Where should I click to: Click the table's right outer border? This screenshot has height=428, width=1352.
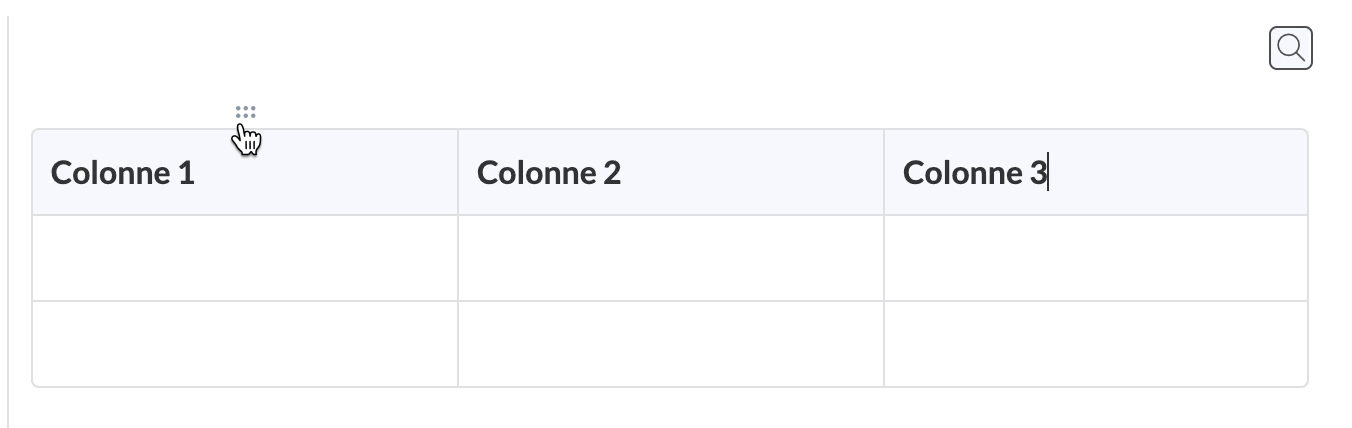[x=1307, y=258]
